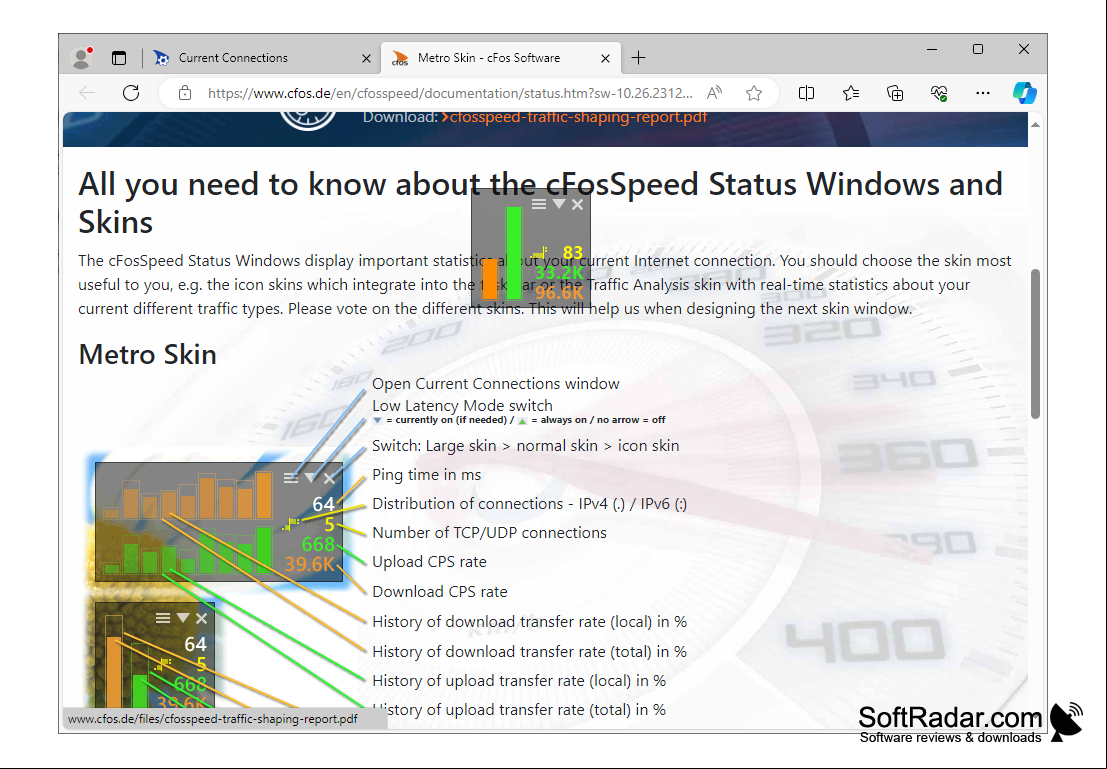
Task: Open the Favorites list
Action: click(851, 93)
